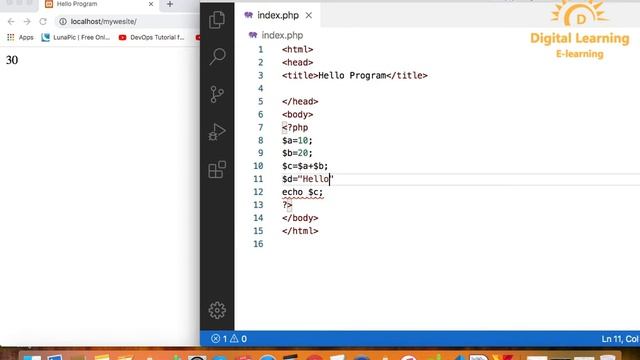Click the 30 output text on the page
The width and height of the screenshot is (640, 360).
tap(12, 60)
